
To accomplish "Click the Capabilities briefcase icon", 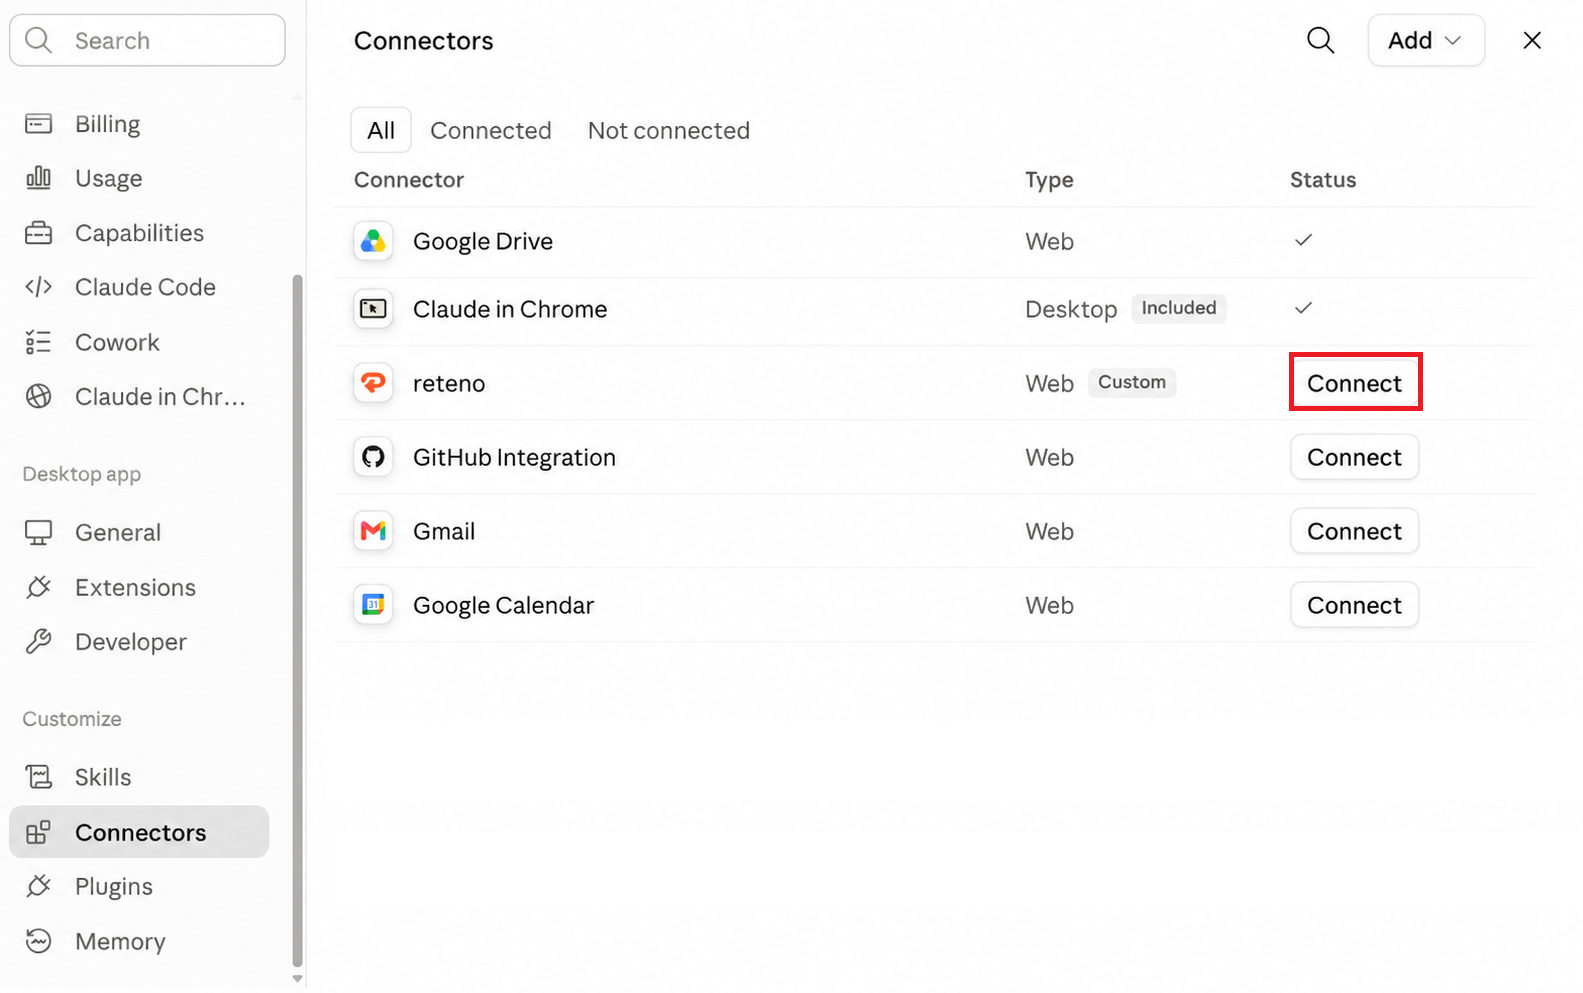I will pyautogui.click(x=38, y=233).
